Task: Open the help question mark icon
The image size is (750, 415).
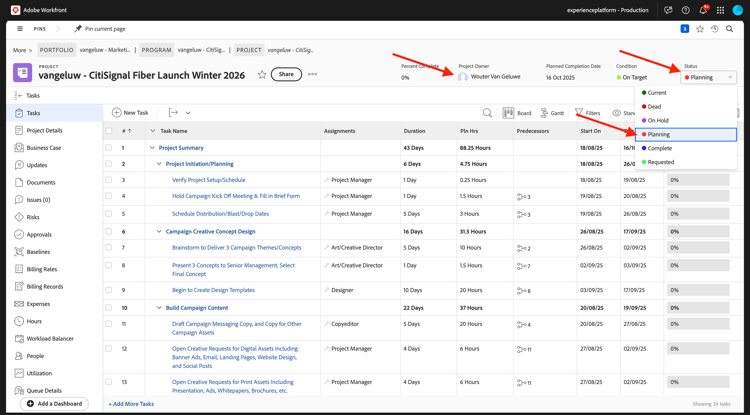Action: pos(685,10)
